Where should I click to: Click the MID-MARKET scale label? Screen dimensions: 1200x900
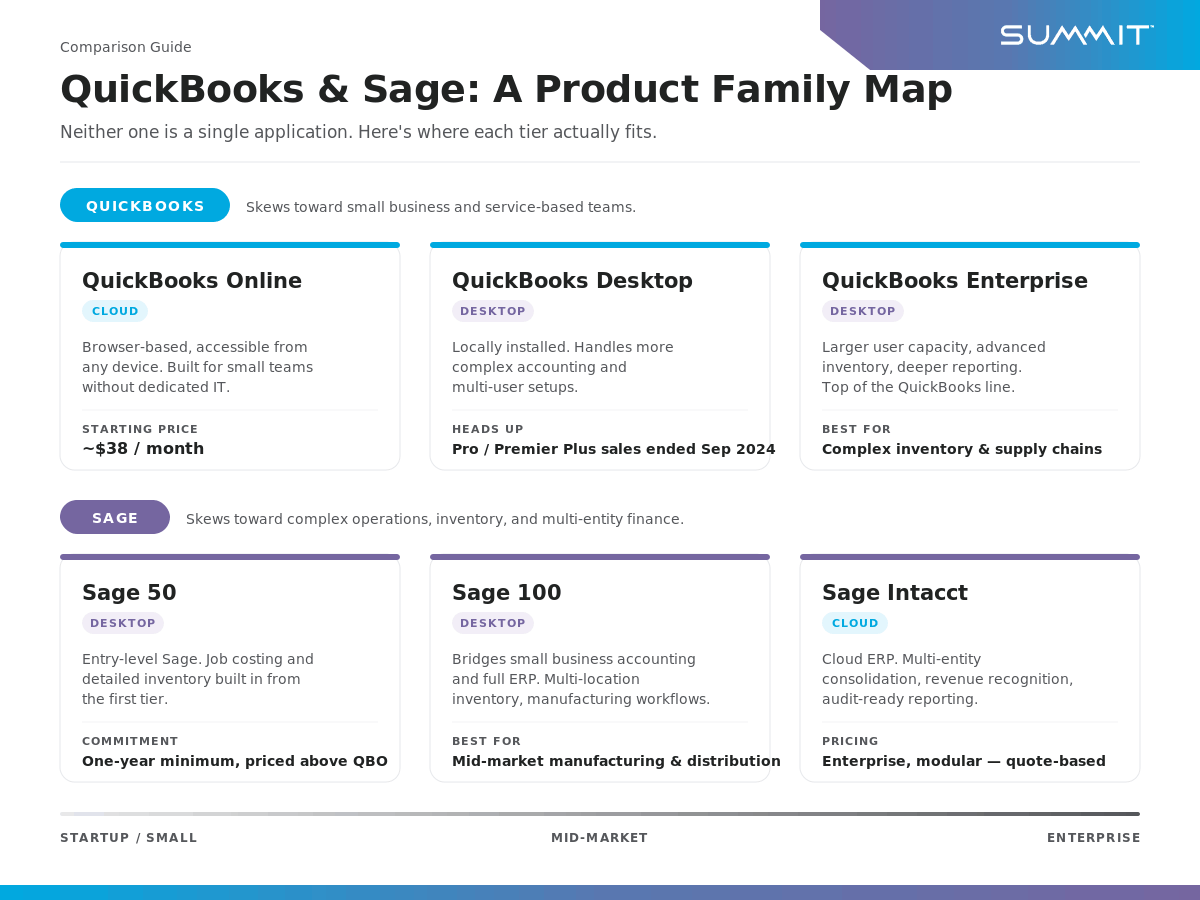[x=600, y=838]
